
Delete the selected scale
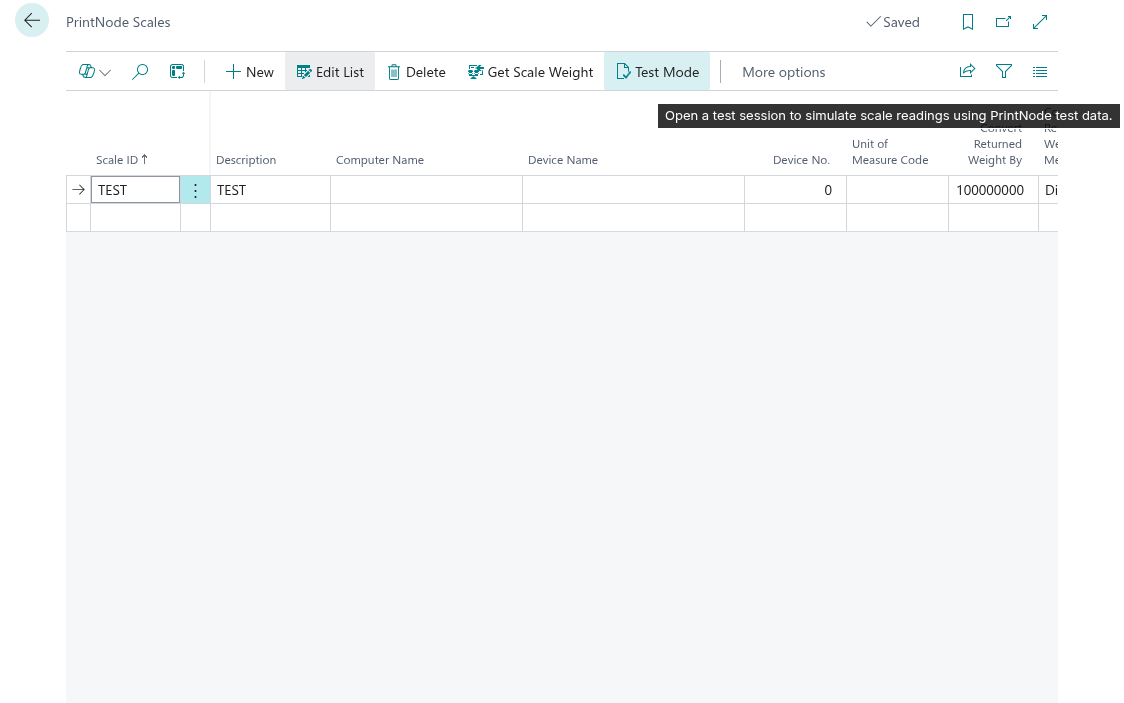click(416, 72)
